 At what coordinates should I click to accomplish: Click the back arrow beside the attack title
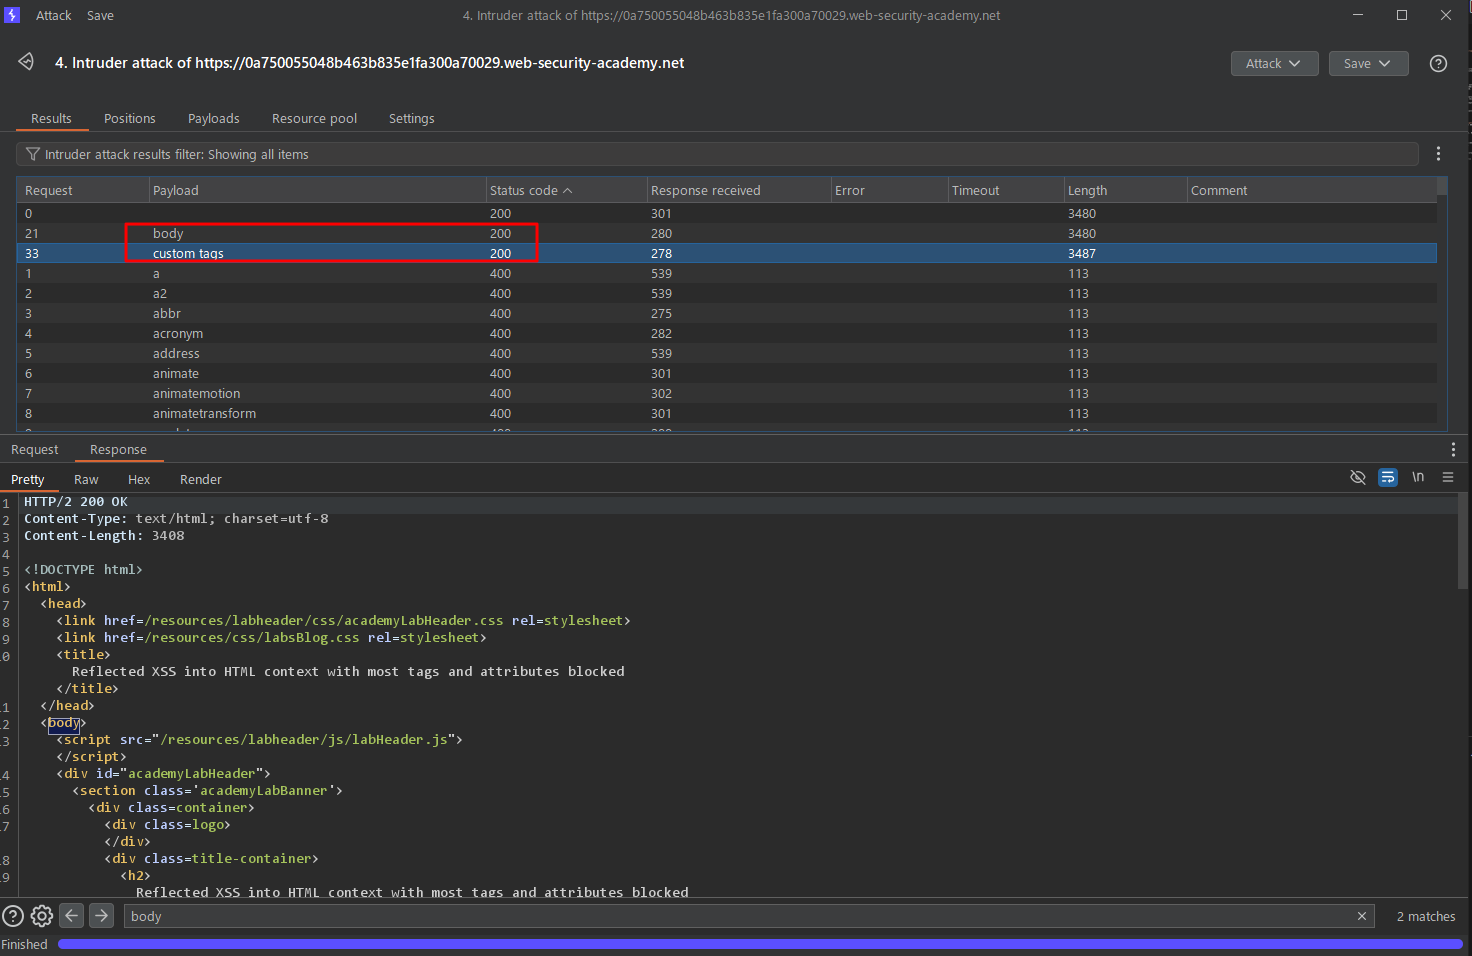coord(26,62)
